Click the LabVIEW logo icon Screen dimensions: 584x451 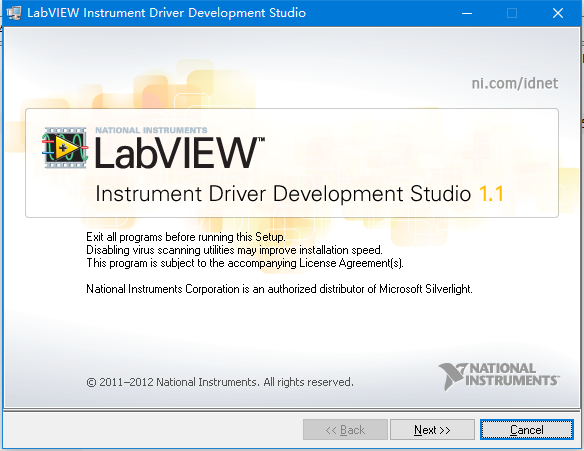point(65,148)
